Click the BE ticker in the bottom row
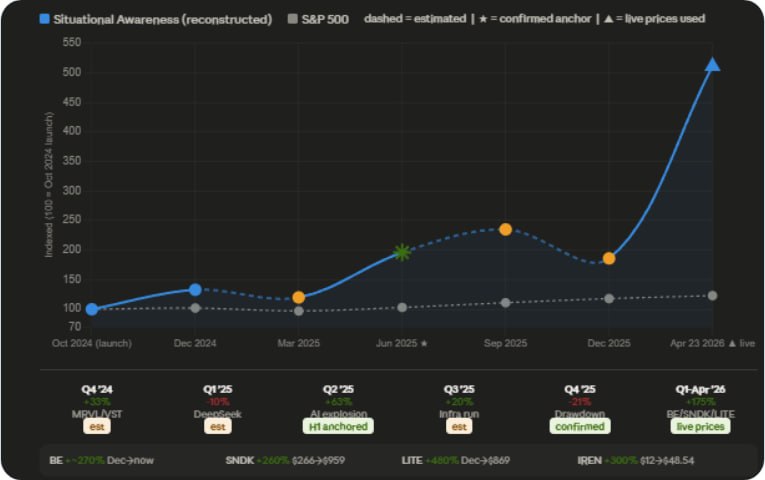Viewport: 765px width, 480px height. [x=56, y=460]
